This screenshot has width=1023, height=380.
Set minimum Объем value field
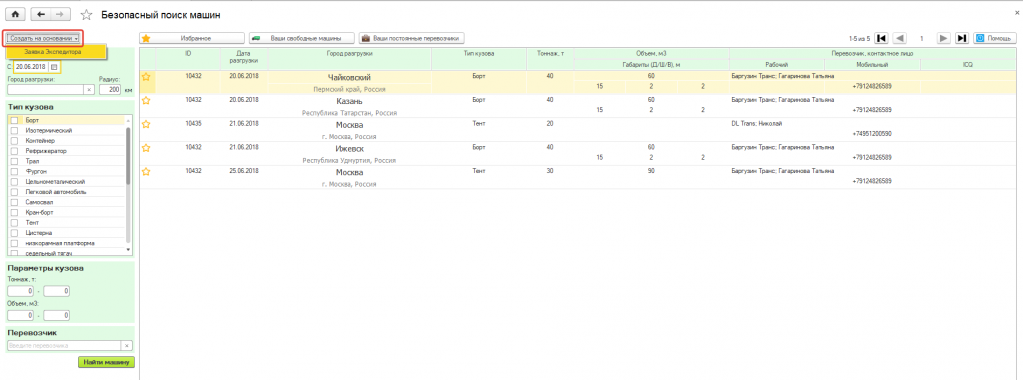(20, 315)
